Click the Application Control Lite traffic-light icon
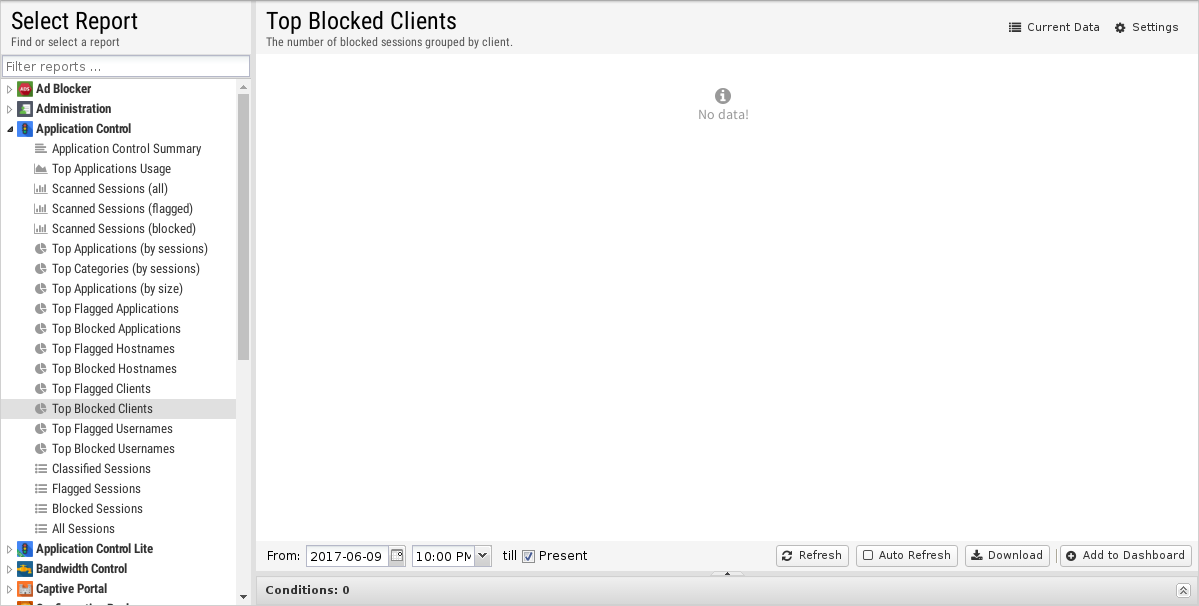 pos(25,549)
